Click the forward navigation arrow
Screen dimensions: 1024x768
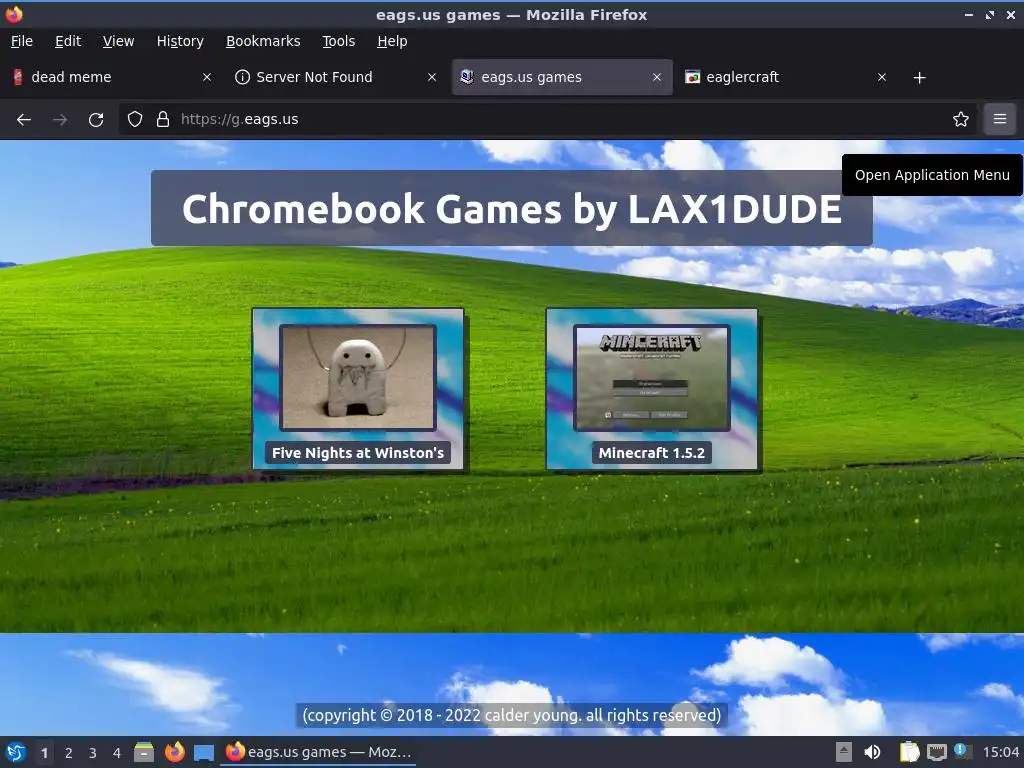pos(60,120)
